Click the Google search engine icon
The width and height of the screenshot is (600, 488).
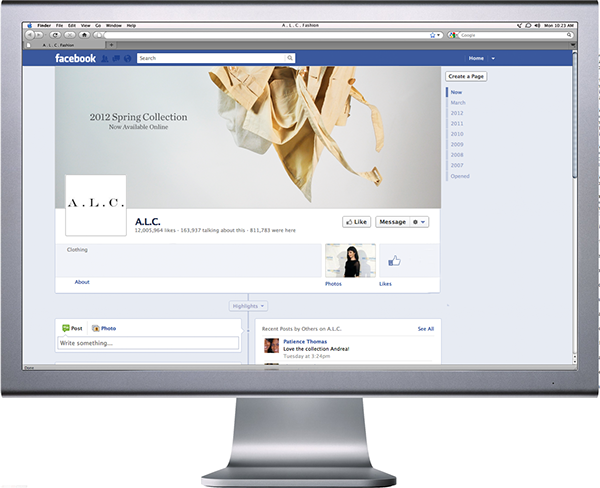[452, 35]
